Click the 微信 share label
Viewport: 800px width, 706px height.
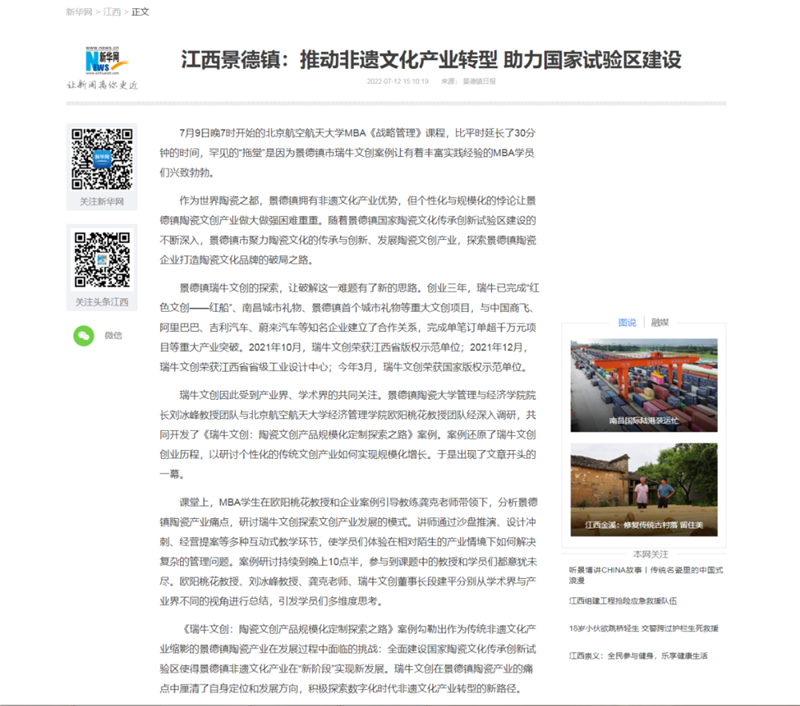point(113,336)
